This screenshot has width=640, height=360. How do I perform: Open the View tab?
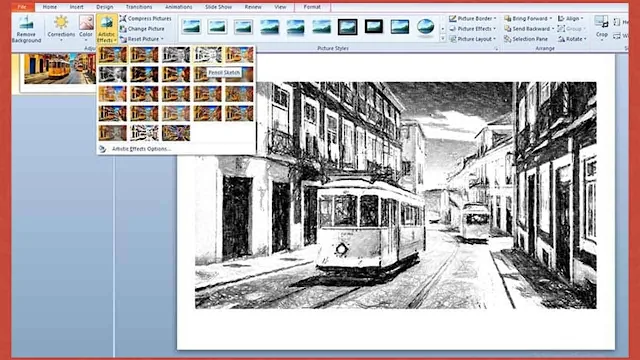[280, 7]
